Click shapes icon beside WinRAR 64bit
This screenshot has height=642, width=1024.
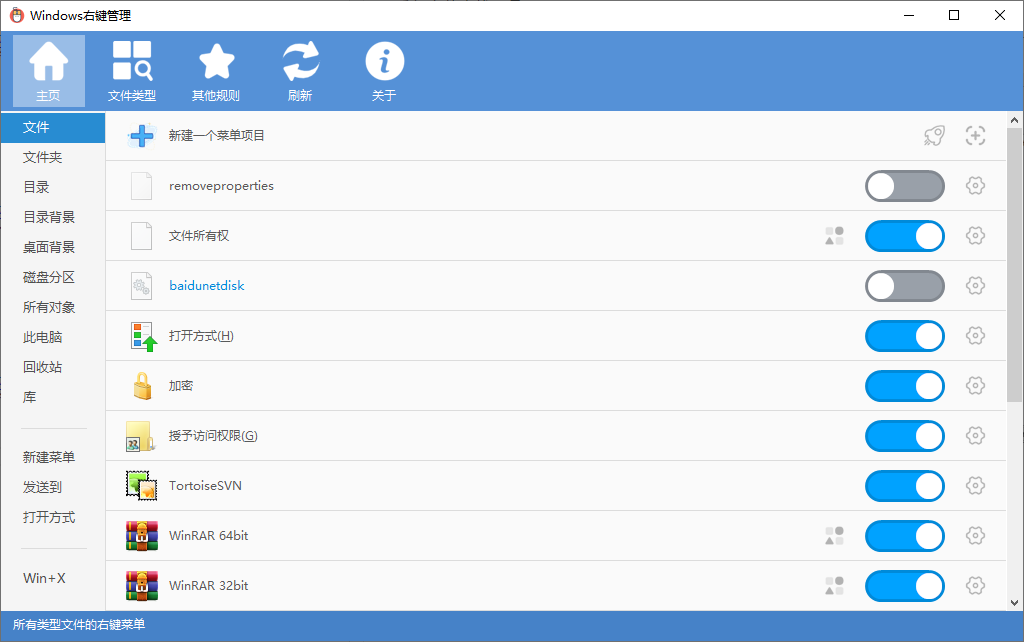click(834, 536)
